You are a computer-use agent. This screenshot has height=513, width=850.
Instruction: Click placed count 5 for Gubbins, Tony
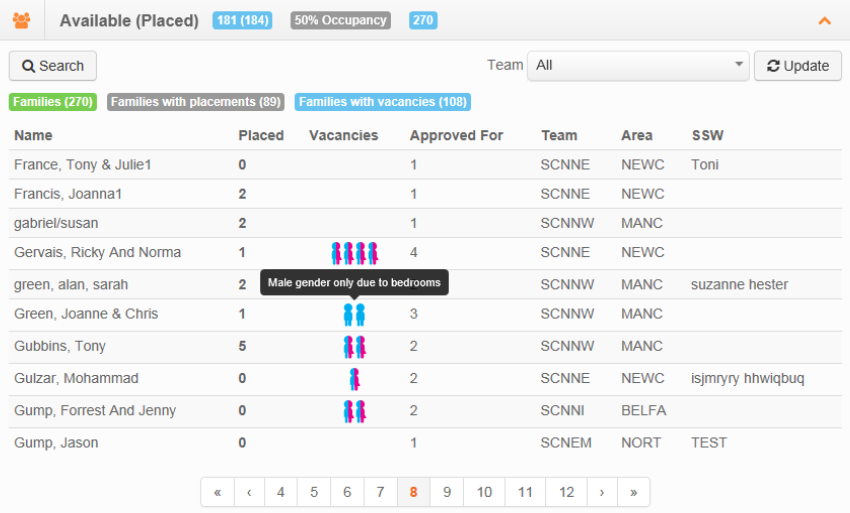click(242, 346)
